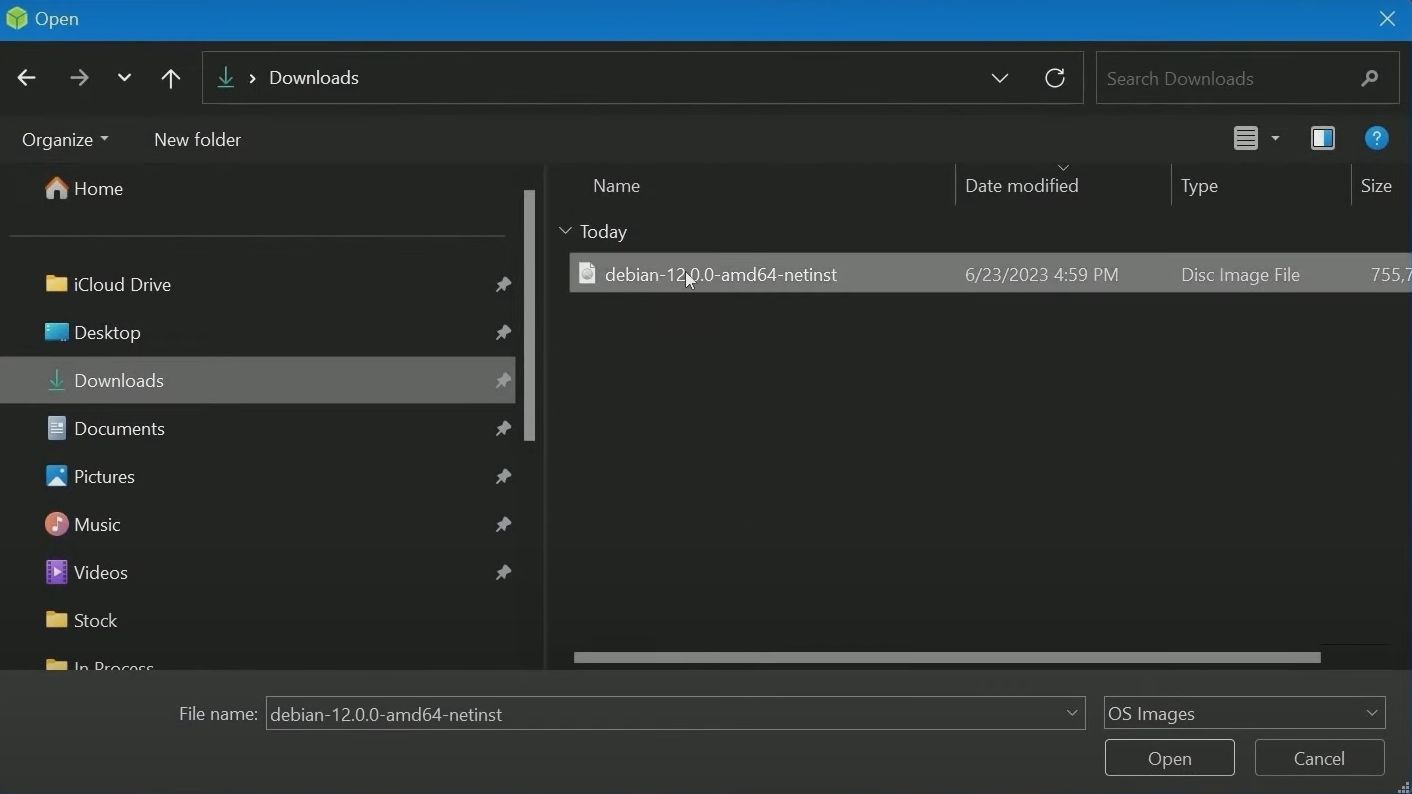Click New folder in toolbar
This screenshot has height=794, width=1412.
coord(197,140)
